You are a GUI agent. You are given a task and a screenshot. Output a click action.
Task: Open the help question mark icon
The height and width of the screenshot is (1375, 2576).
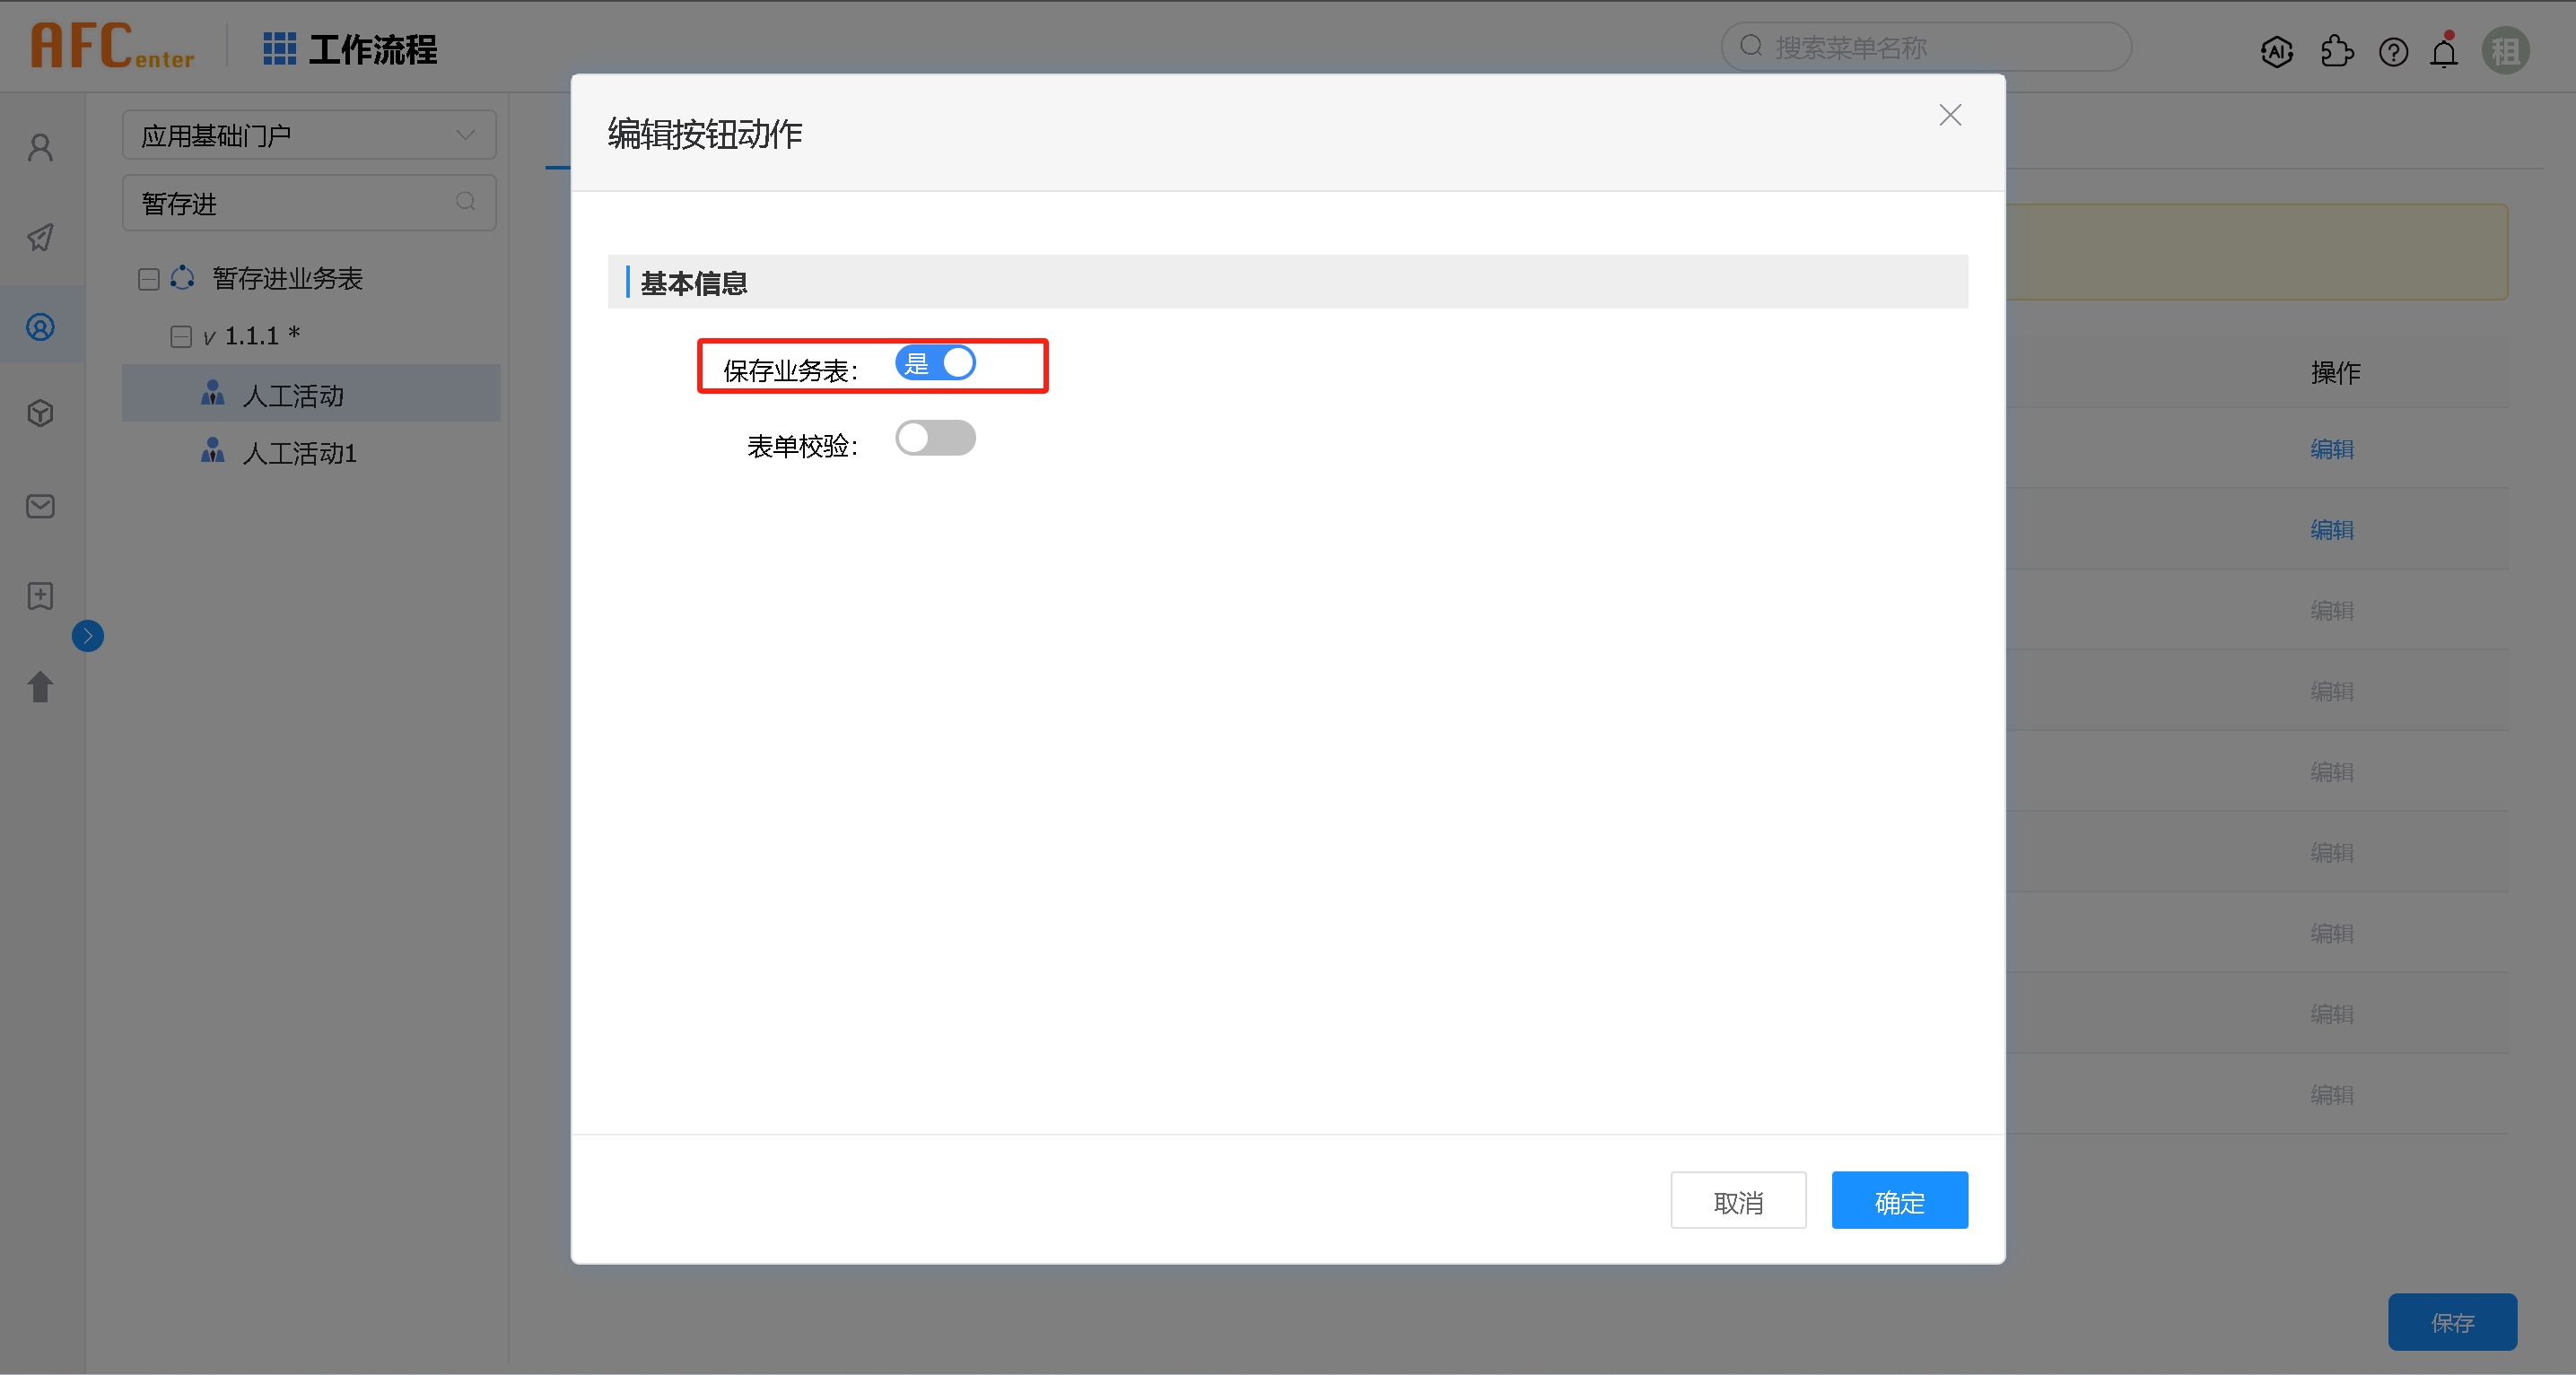[2394, 51]
